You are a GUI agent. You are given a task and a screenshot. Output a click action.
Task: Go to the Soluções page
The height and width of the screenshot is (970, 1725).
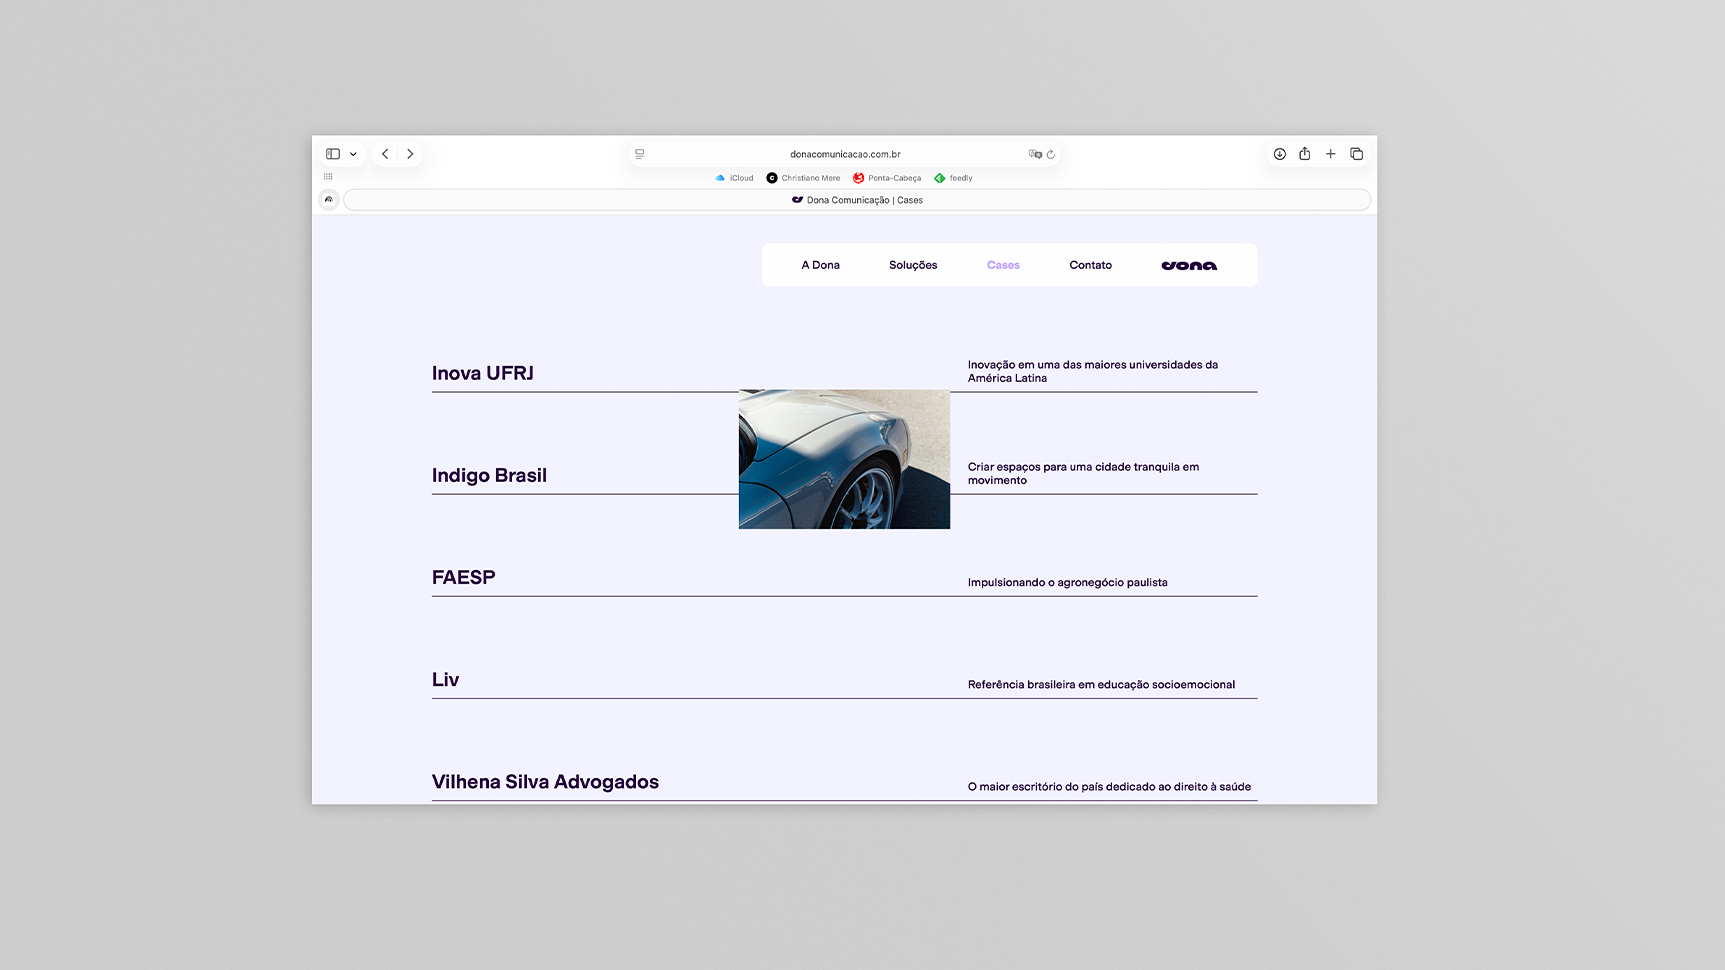point(913,265)
